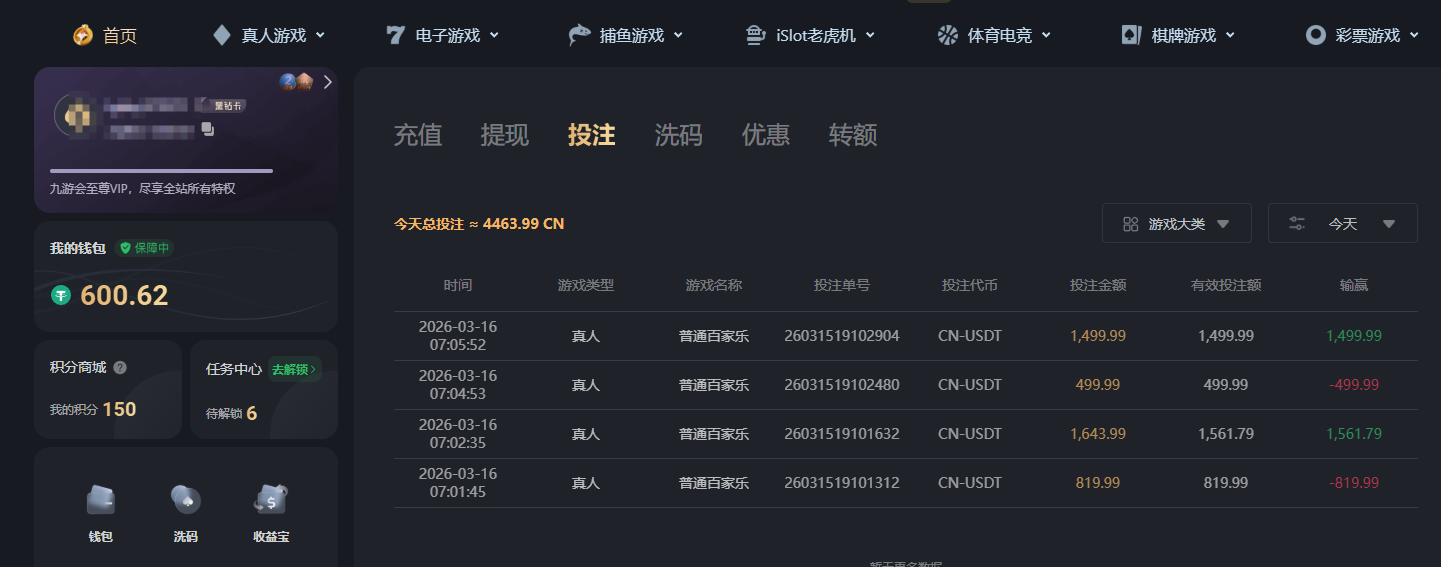Click bet order number 26031519102904

point(841,336)
